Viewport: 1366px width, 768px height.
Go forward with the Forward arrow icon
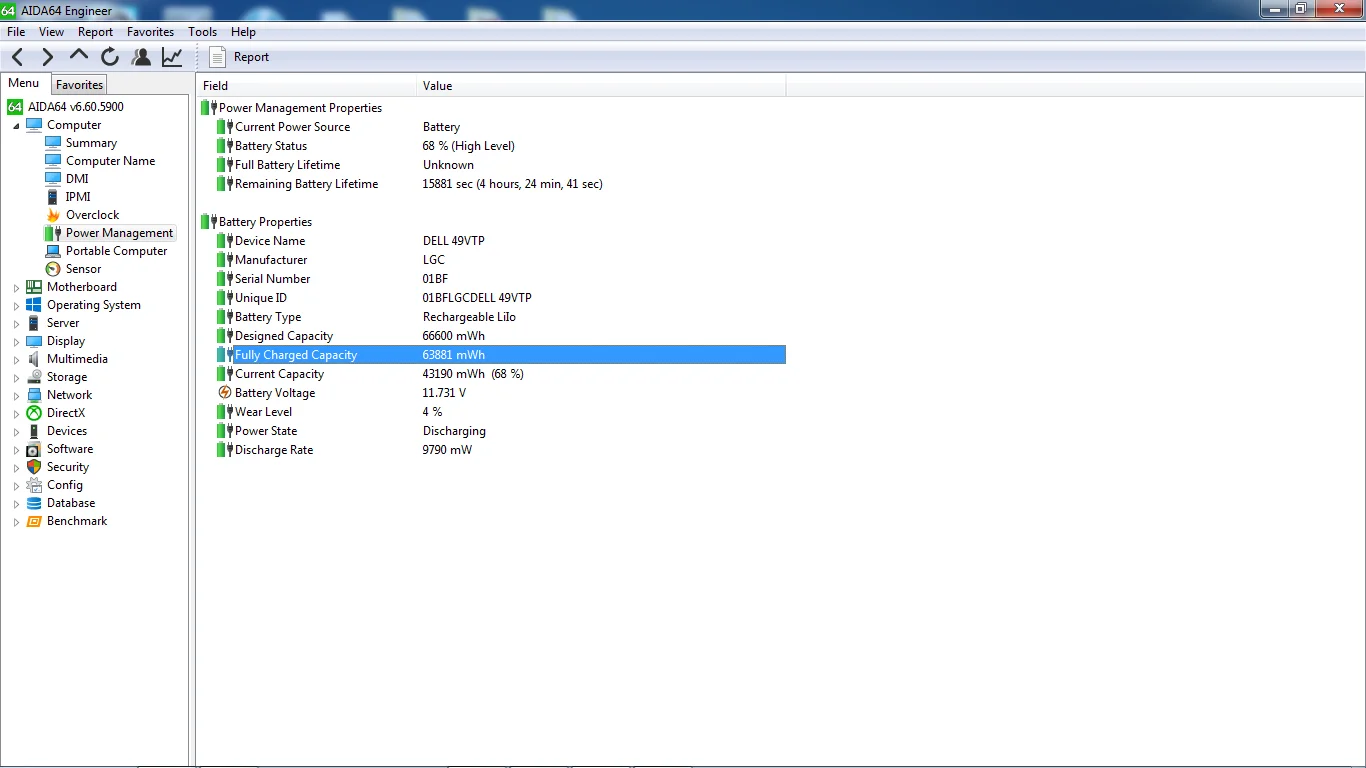point(47,57)
